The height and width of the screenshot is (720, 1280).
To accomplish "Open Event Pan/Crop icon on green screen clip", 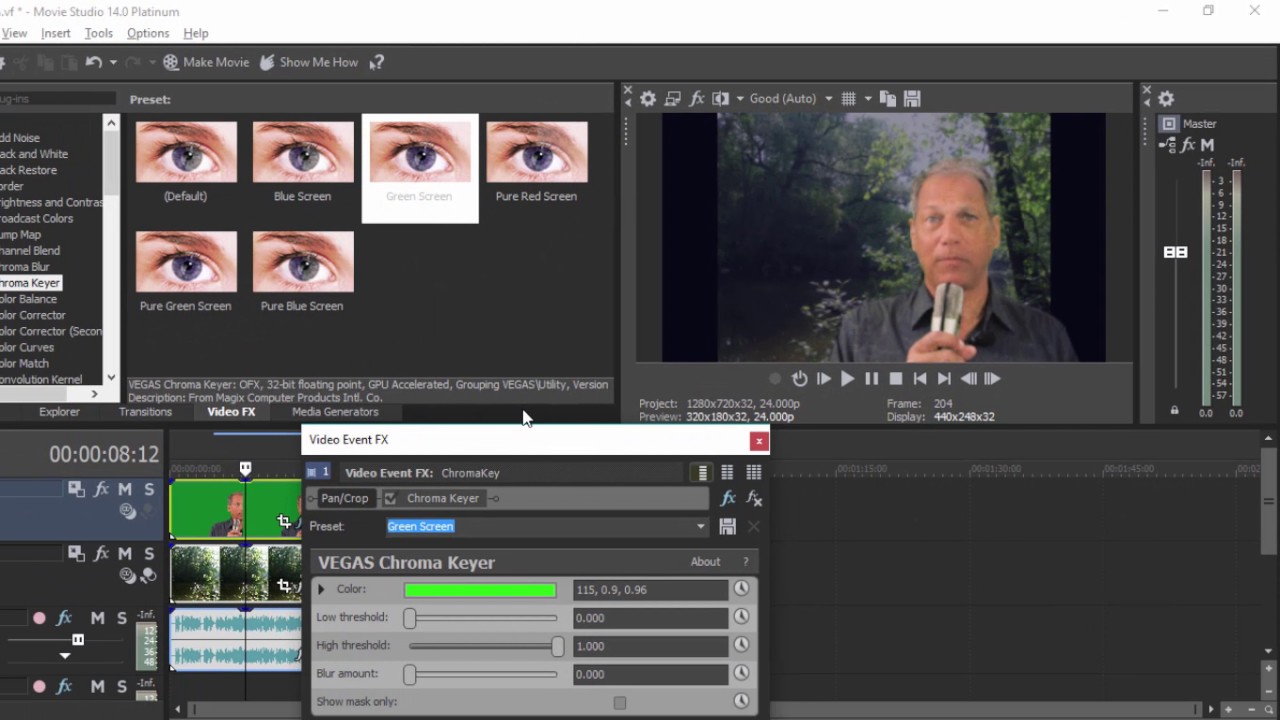I will [284, 522].
